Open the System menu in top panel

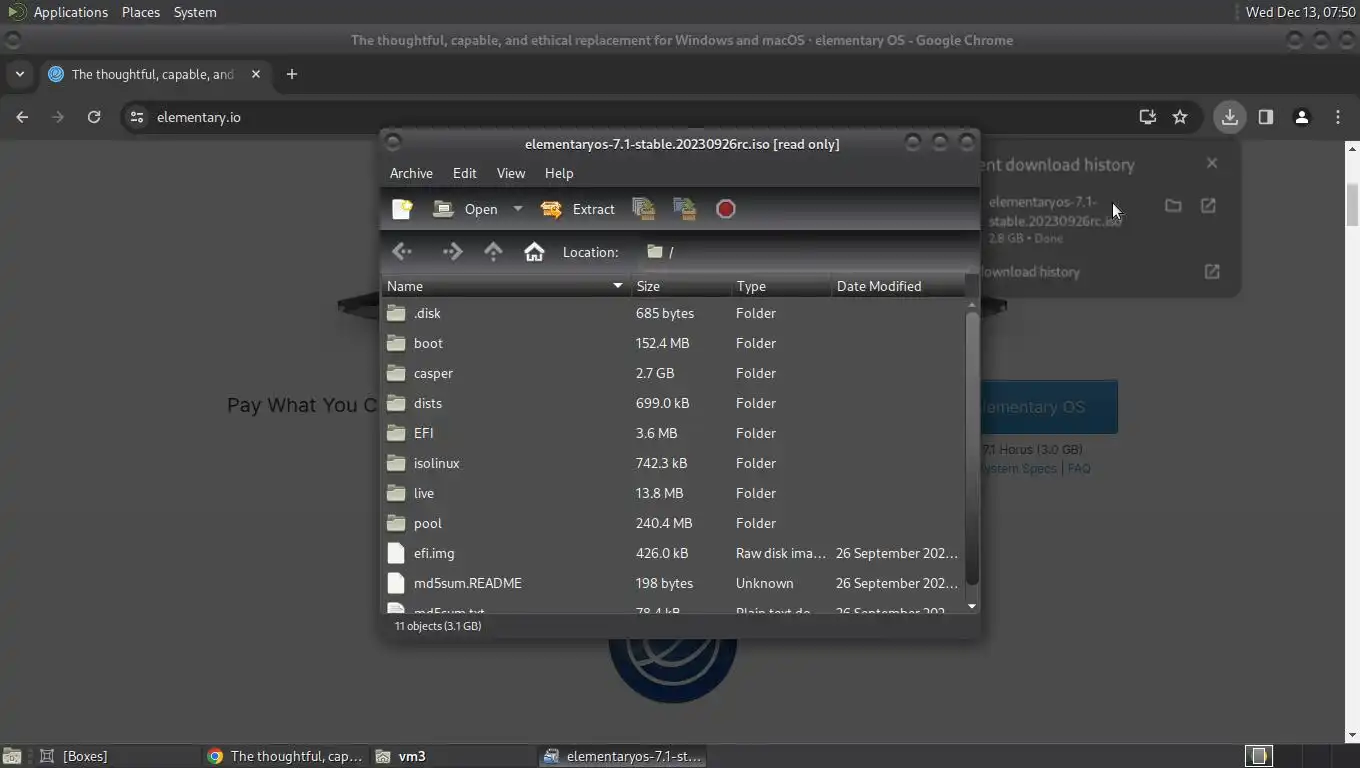click(195, 12)
